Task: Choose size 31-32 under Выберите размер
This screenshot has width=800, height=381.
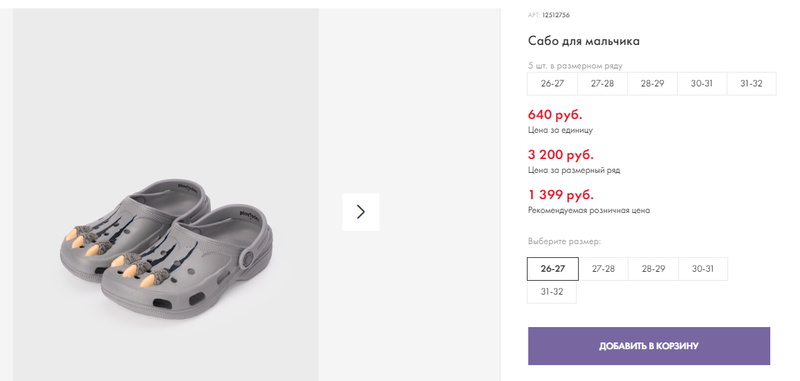Action: 552,292
